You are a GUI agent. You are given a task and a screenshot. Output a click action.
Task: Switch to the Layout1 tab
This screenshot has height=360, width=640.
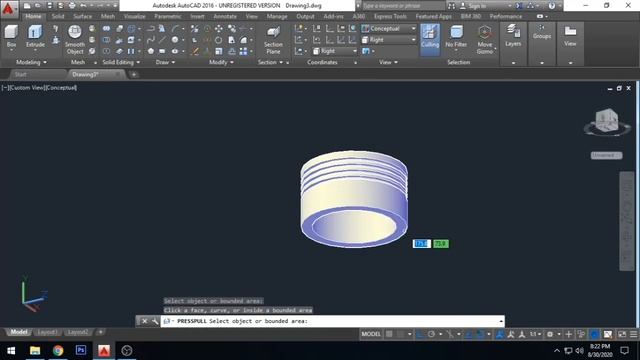(x=47, y=332)
